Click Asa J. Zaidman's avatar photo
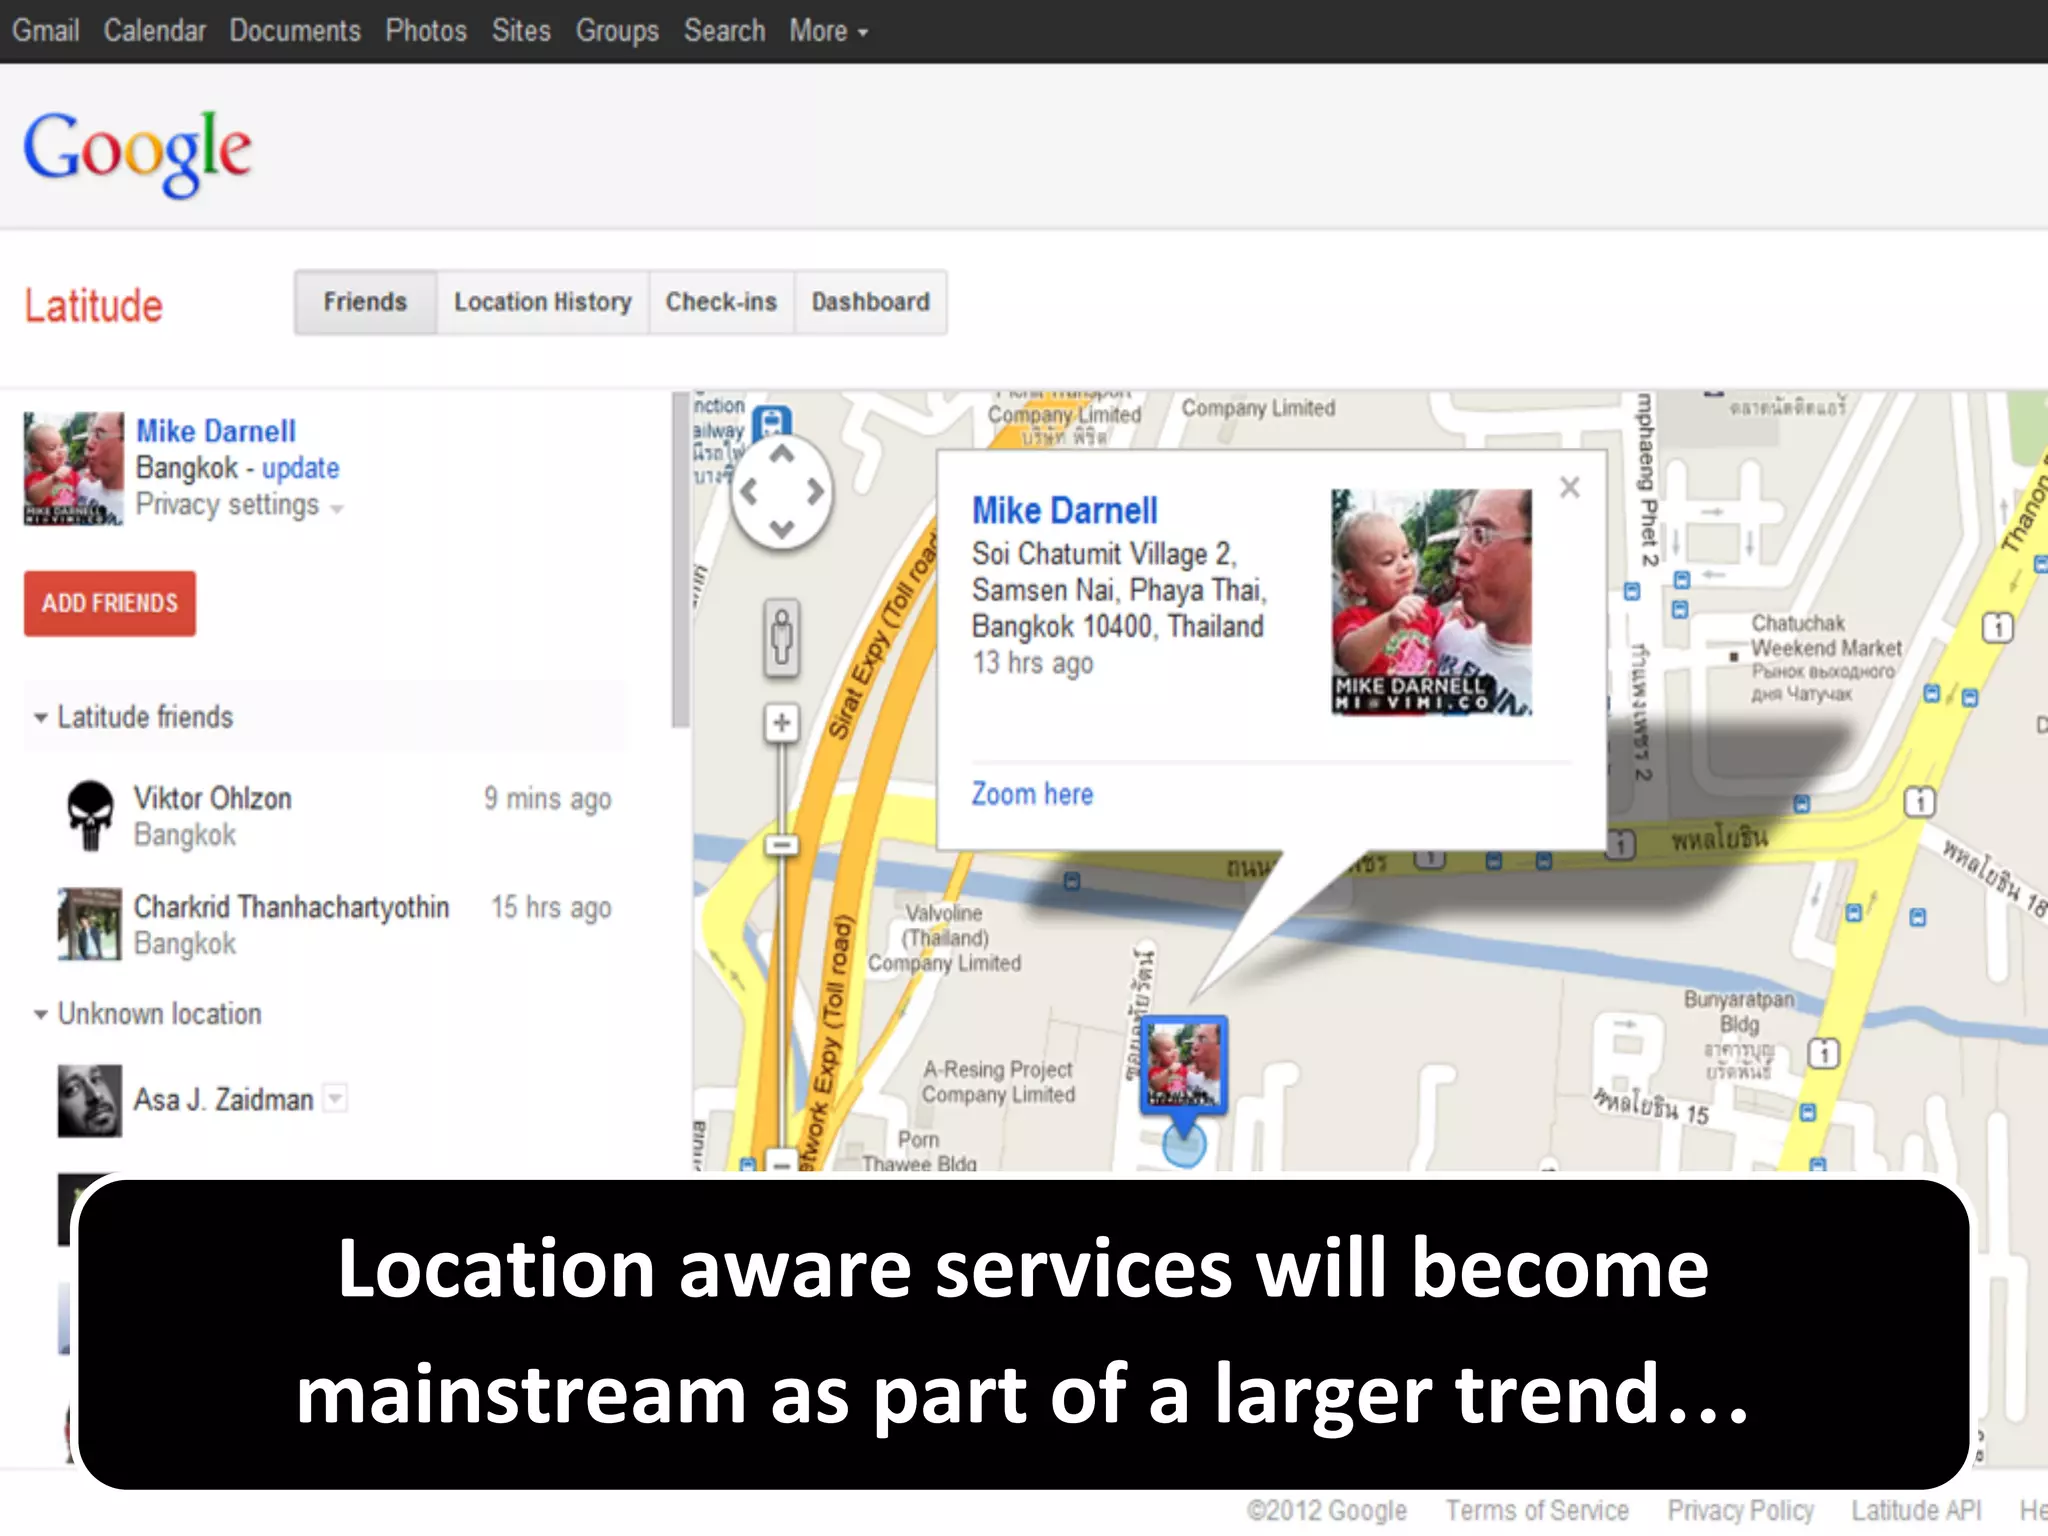 [x=90, y=1101]
